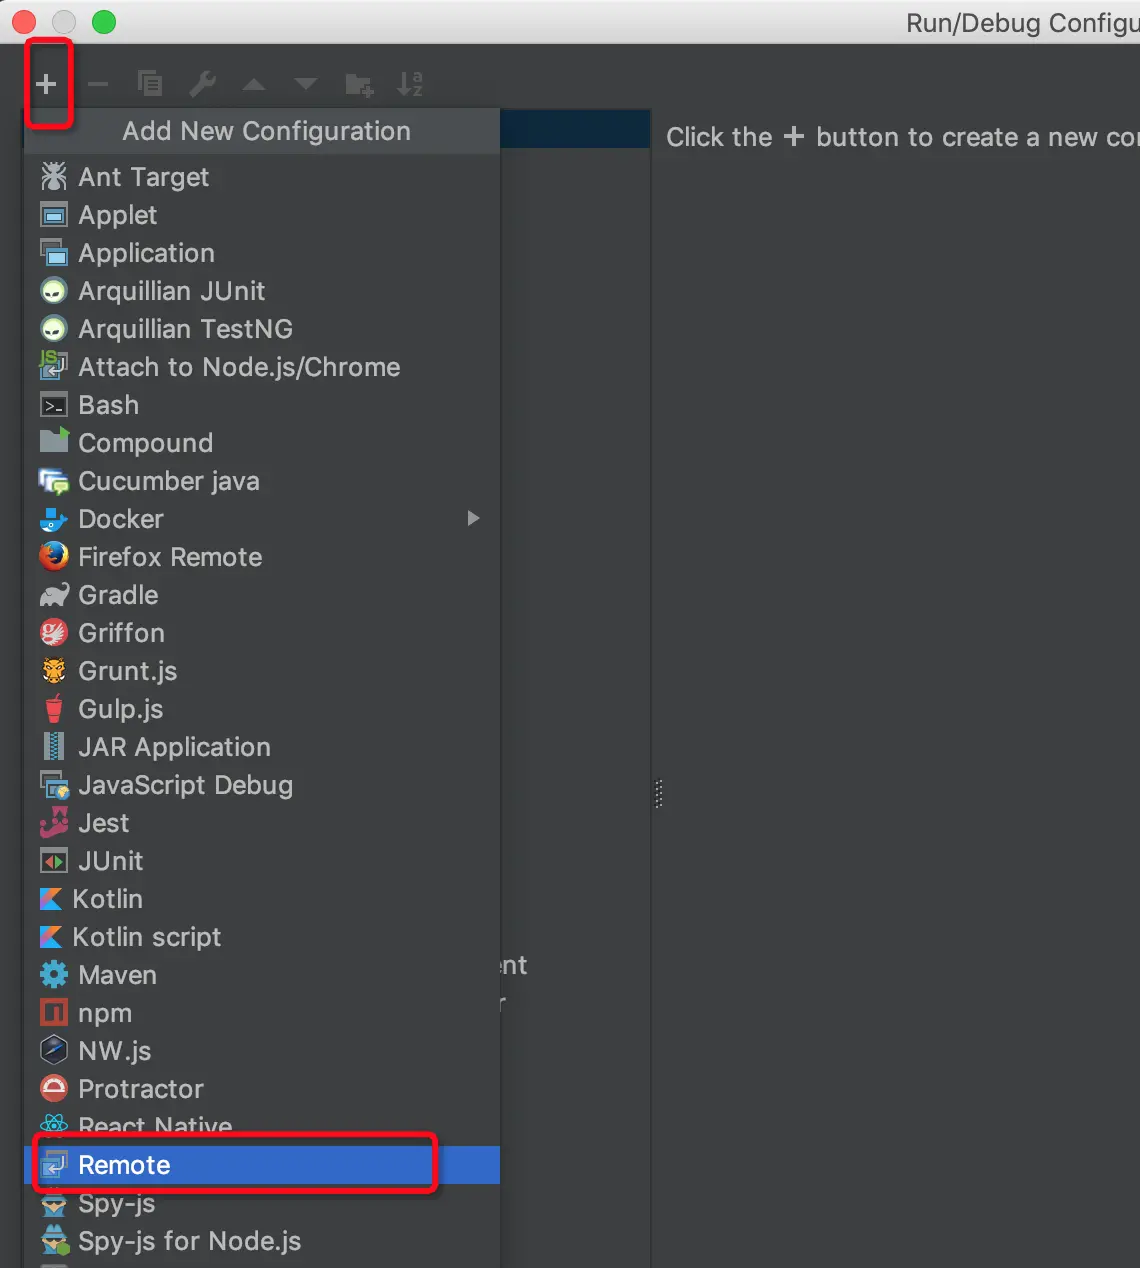The image size is (1140, 1268).
Task: Click the Gradle elephant icon
Action: point(54,595)
